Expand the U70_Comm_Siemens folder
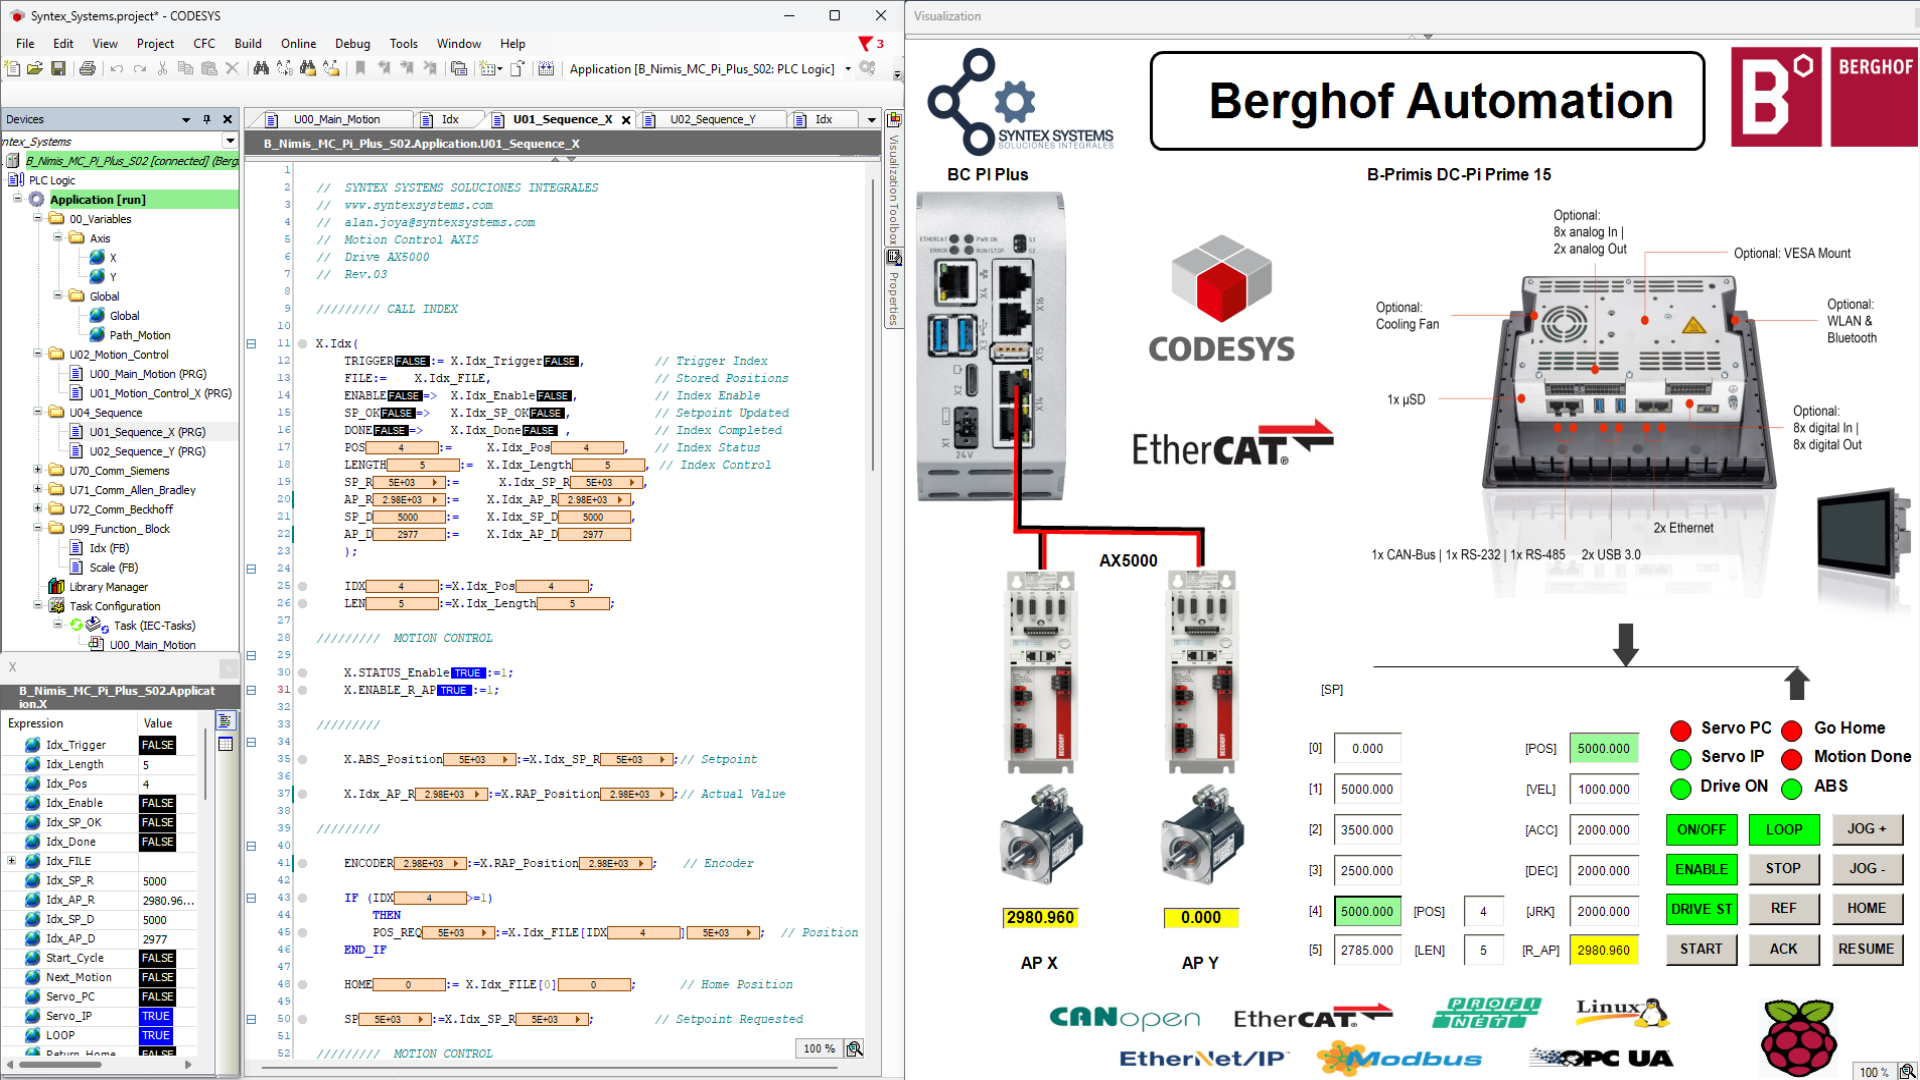The width and height of the screenshot is (1920, 1080). [x=38, y=470]
